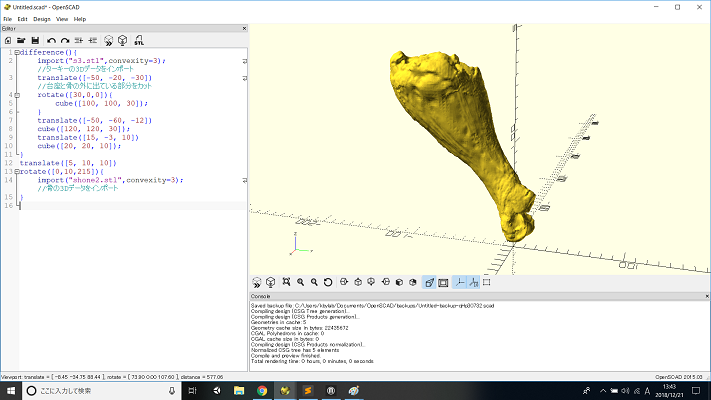Viewport: 711px width, 400px height.
Task: Switch to the Back view
Action: [x=413, y=282]
